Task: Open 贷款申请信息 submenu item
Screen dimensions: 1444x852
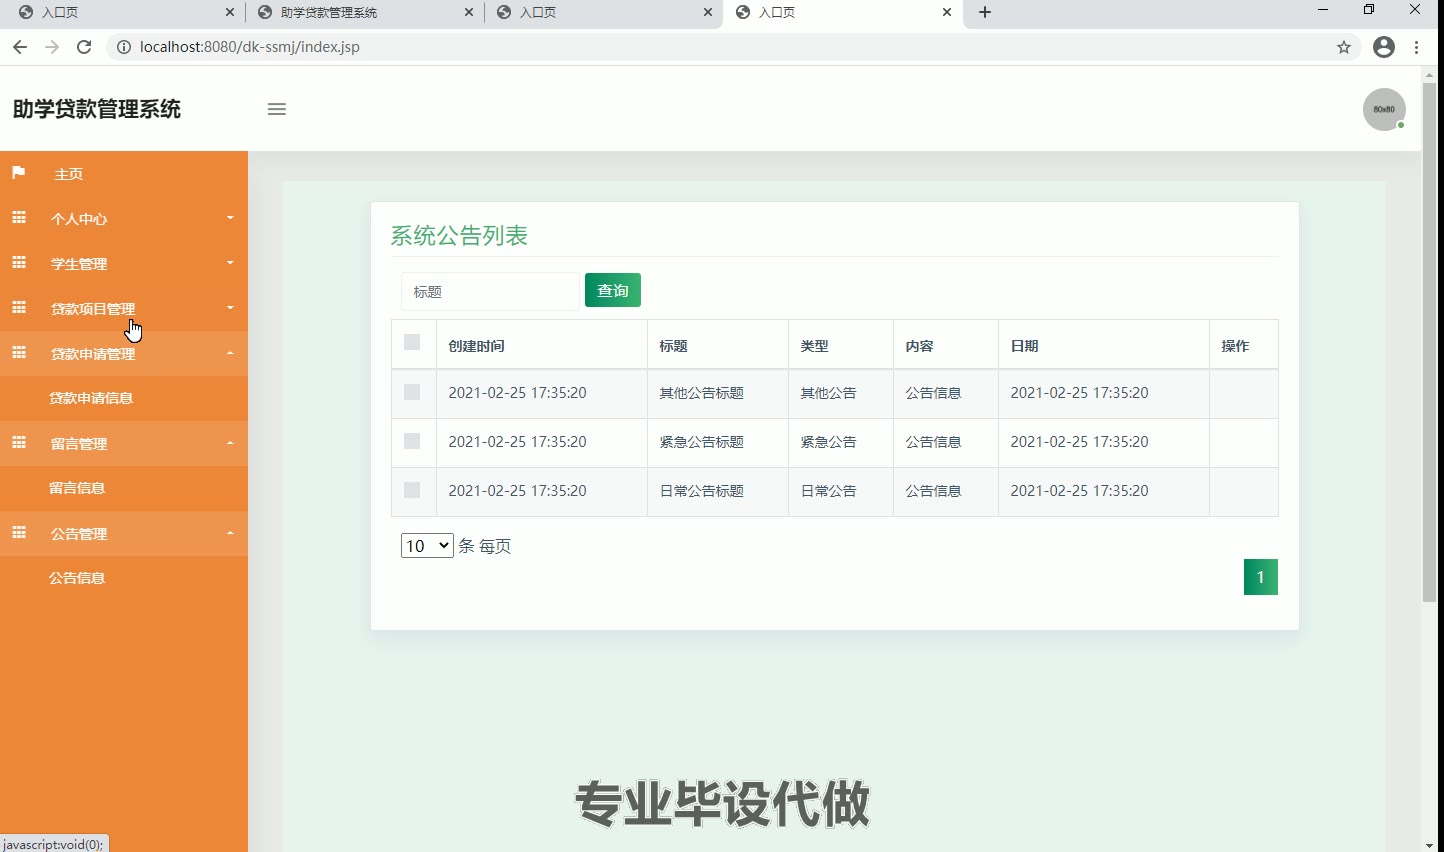Action: coord(91,398)
